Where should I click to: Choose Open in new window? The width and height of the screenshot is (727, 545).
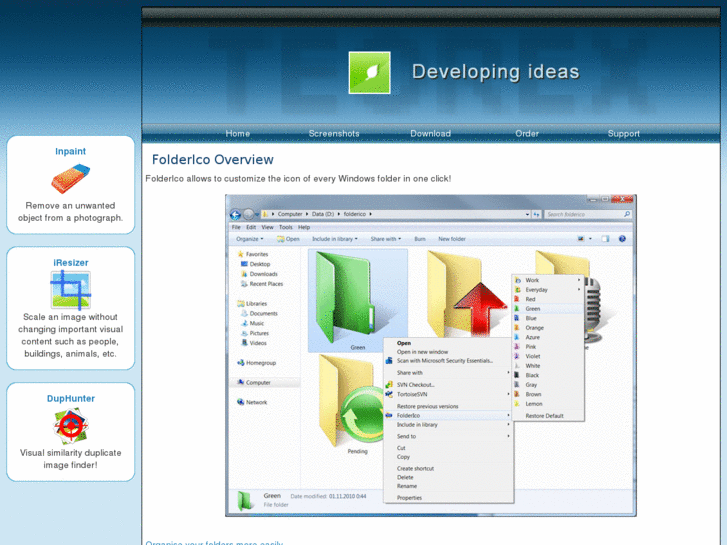coord(422,352)
